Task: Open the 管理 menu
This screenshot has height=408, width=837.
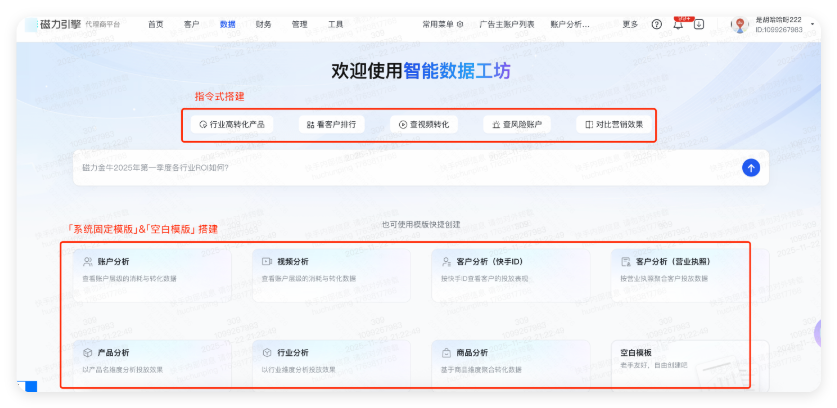Action: pyautogui.click(x=299, y=24)
